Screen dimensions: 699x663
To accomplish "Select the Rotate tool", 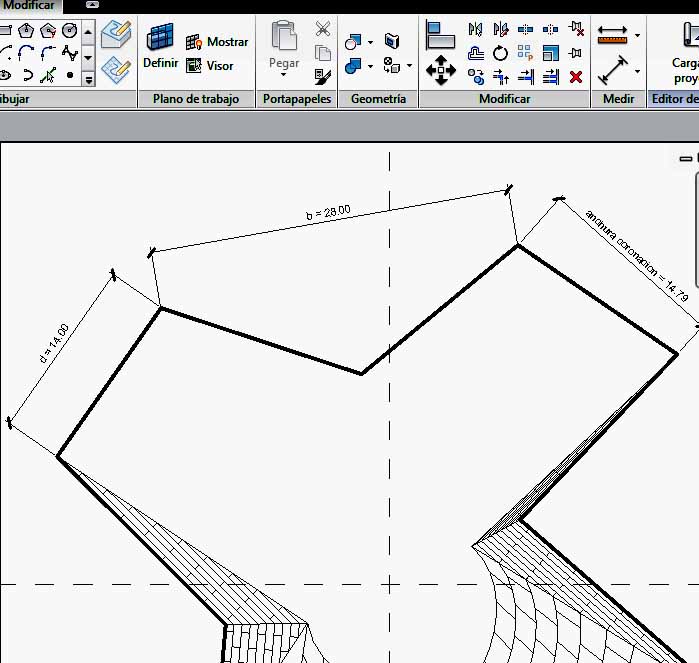I will pyautogui.click(x=500, y=53).
